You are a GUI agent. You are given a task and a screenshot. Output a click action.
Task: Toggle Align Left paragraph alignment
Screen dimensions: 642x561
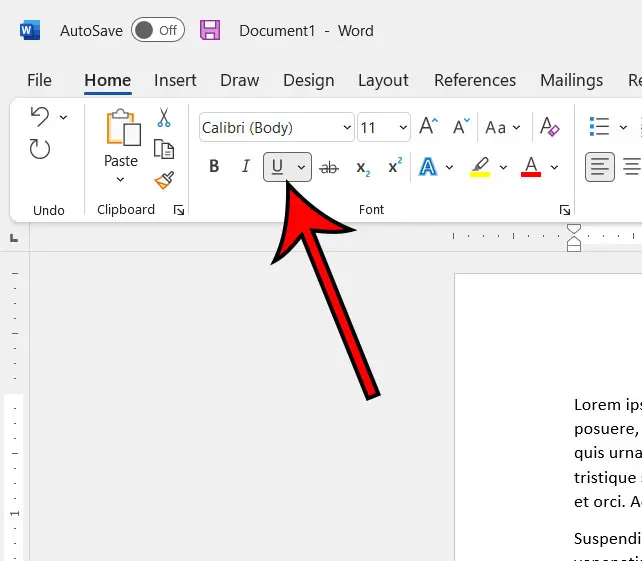(x=600, y=167)
